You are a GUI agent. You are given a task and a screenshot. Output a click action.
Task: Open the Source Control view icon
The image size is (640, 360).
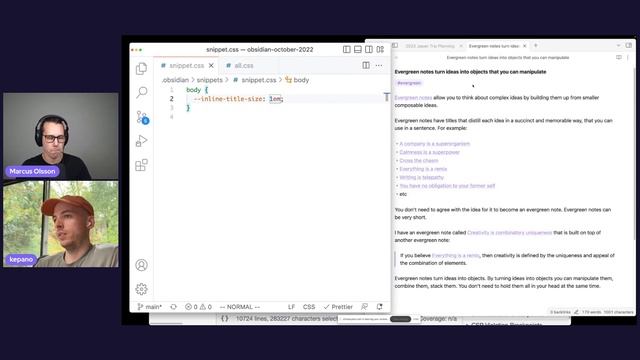(142, 117)
